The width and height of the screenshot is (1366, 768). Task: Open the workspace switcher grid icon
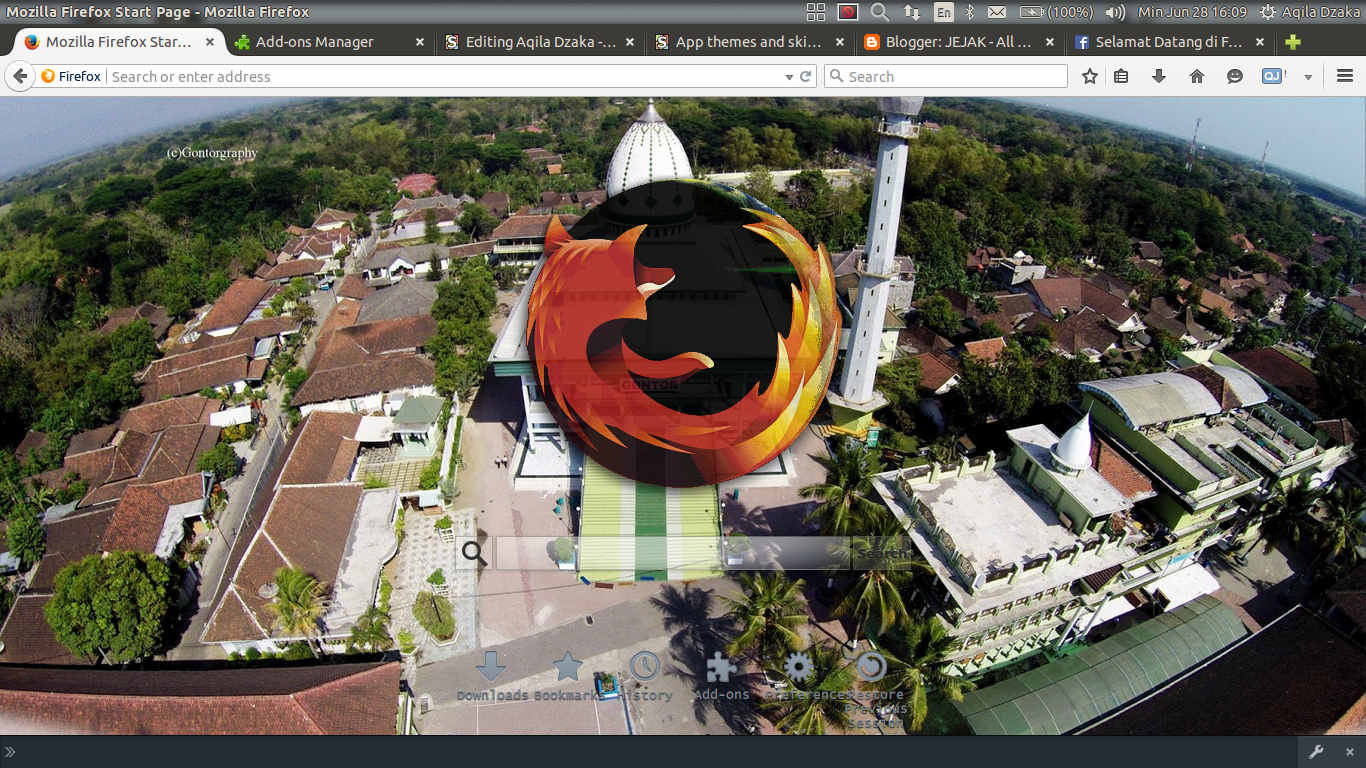tap(816, 12)
